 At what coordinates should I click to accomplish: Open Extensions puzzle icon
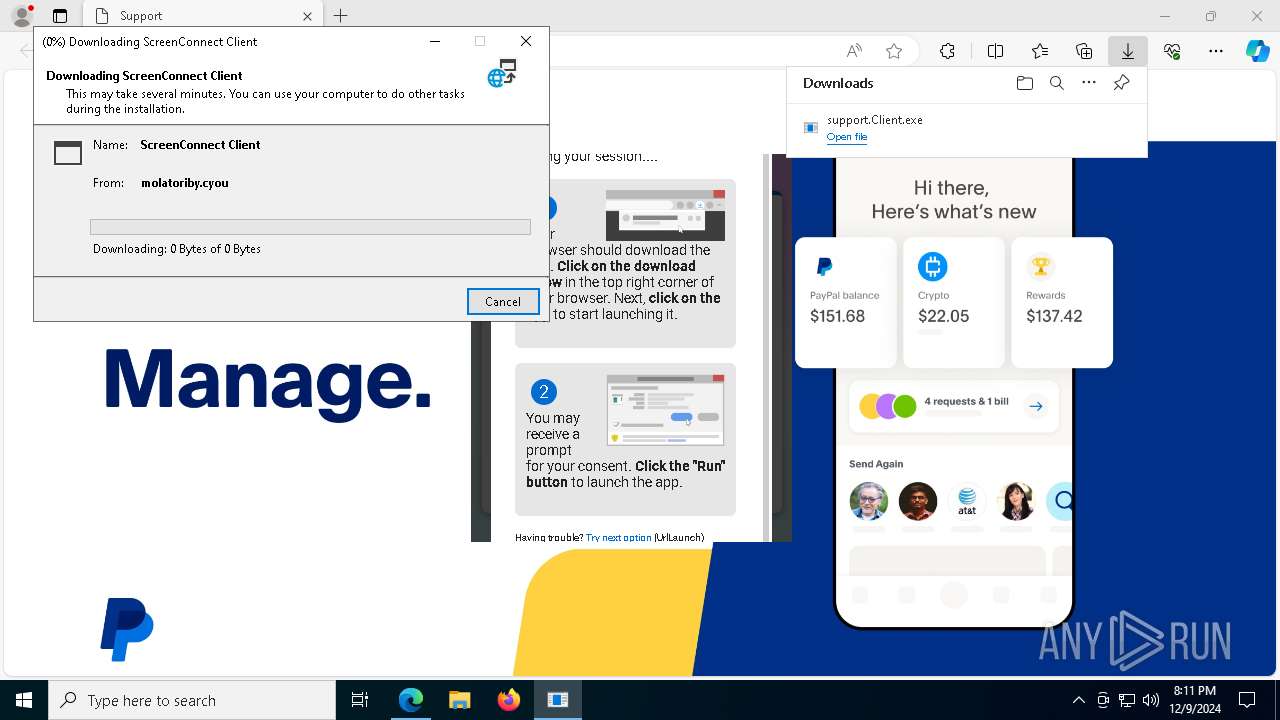(x=947, y=51)
